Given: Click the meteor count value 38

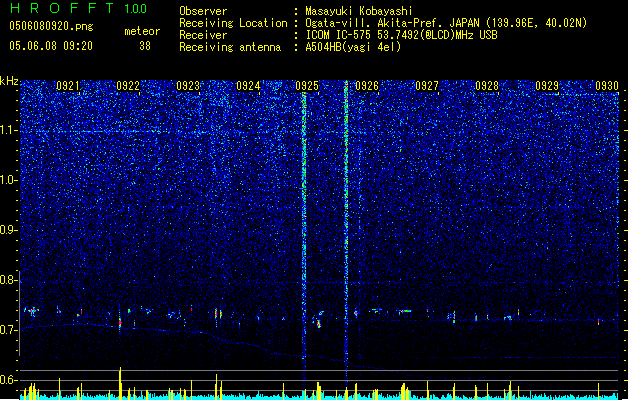Looking at the screenshot, I should point(145,46).
